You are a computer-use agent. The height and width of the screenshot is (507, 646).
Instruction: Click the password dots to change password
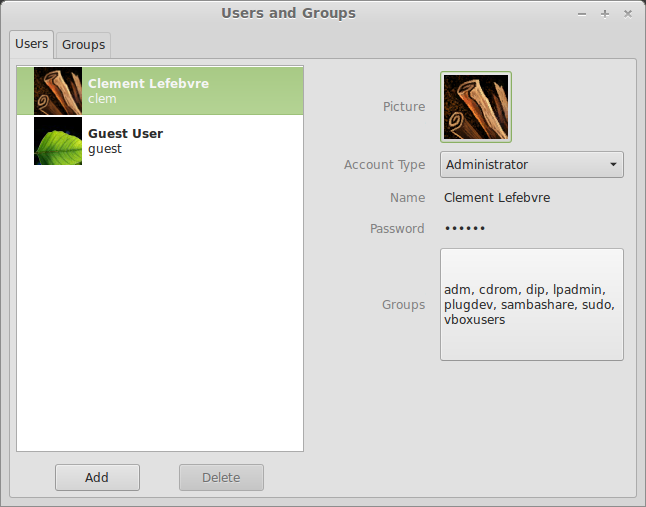point(464,229)
